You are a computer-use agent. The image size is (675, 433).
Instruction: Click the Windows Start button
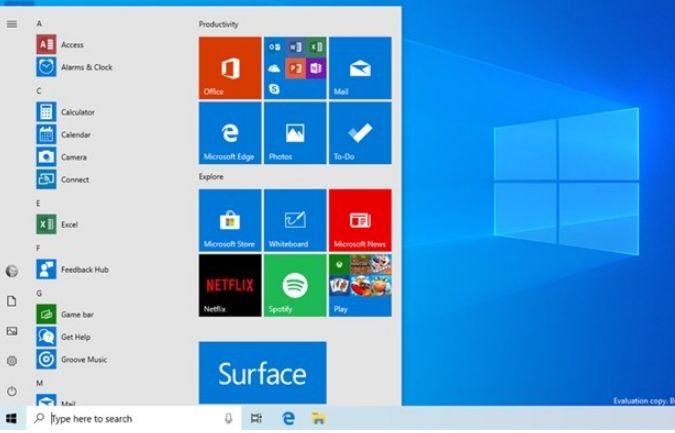[12, 418]
